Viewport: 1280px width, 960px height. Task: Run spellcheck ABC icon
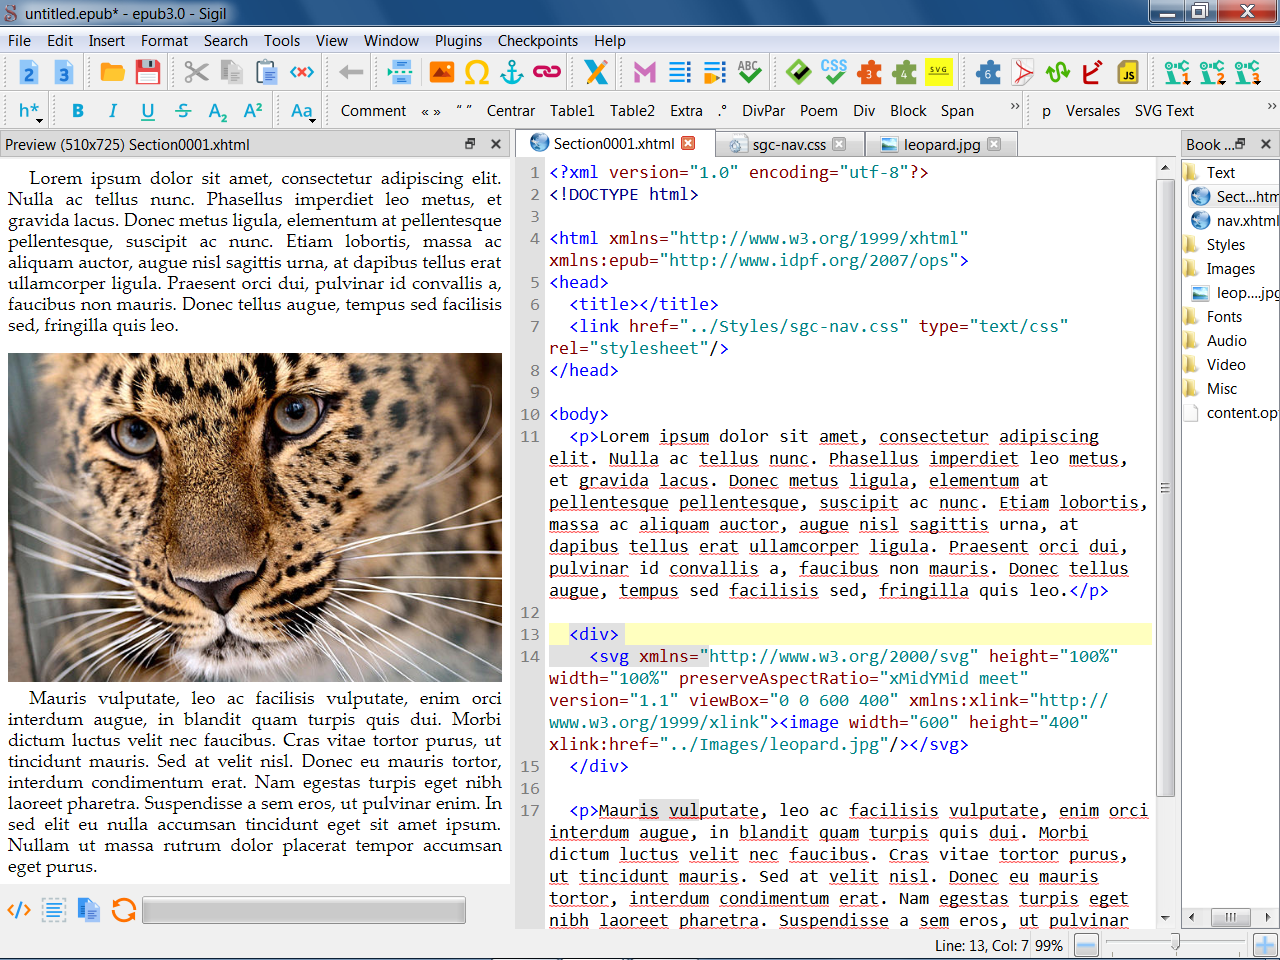pos(749,72)
